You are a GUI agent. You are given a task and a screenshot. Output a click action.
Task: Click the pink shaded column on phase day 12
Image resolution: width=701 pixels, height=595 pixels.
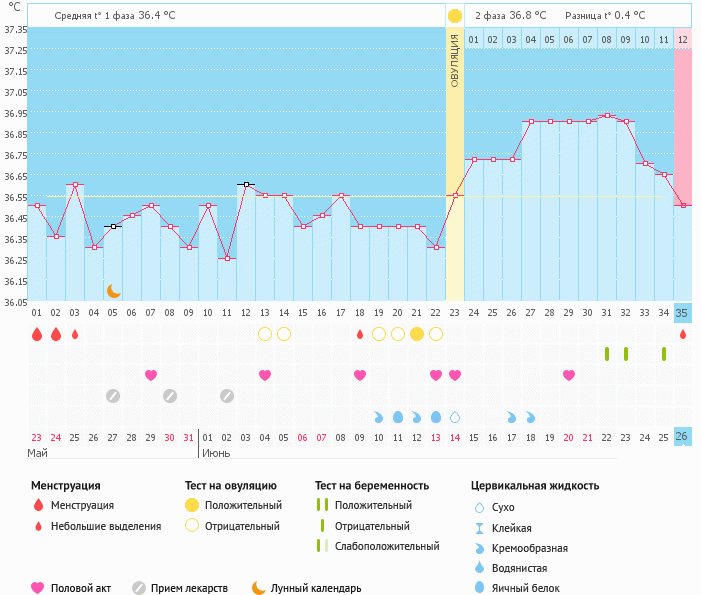[x=683, y=120]
